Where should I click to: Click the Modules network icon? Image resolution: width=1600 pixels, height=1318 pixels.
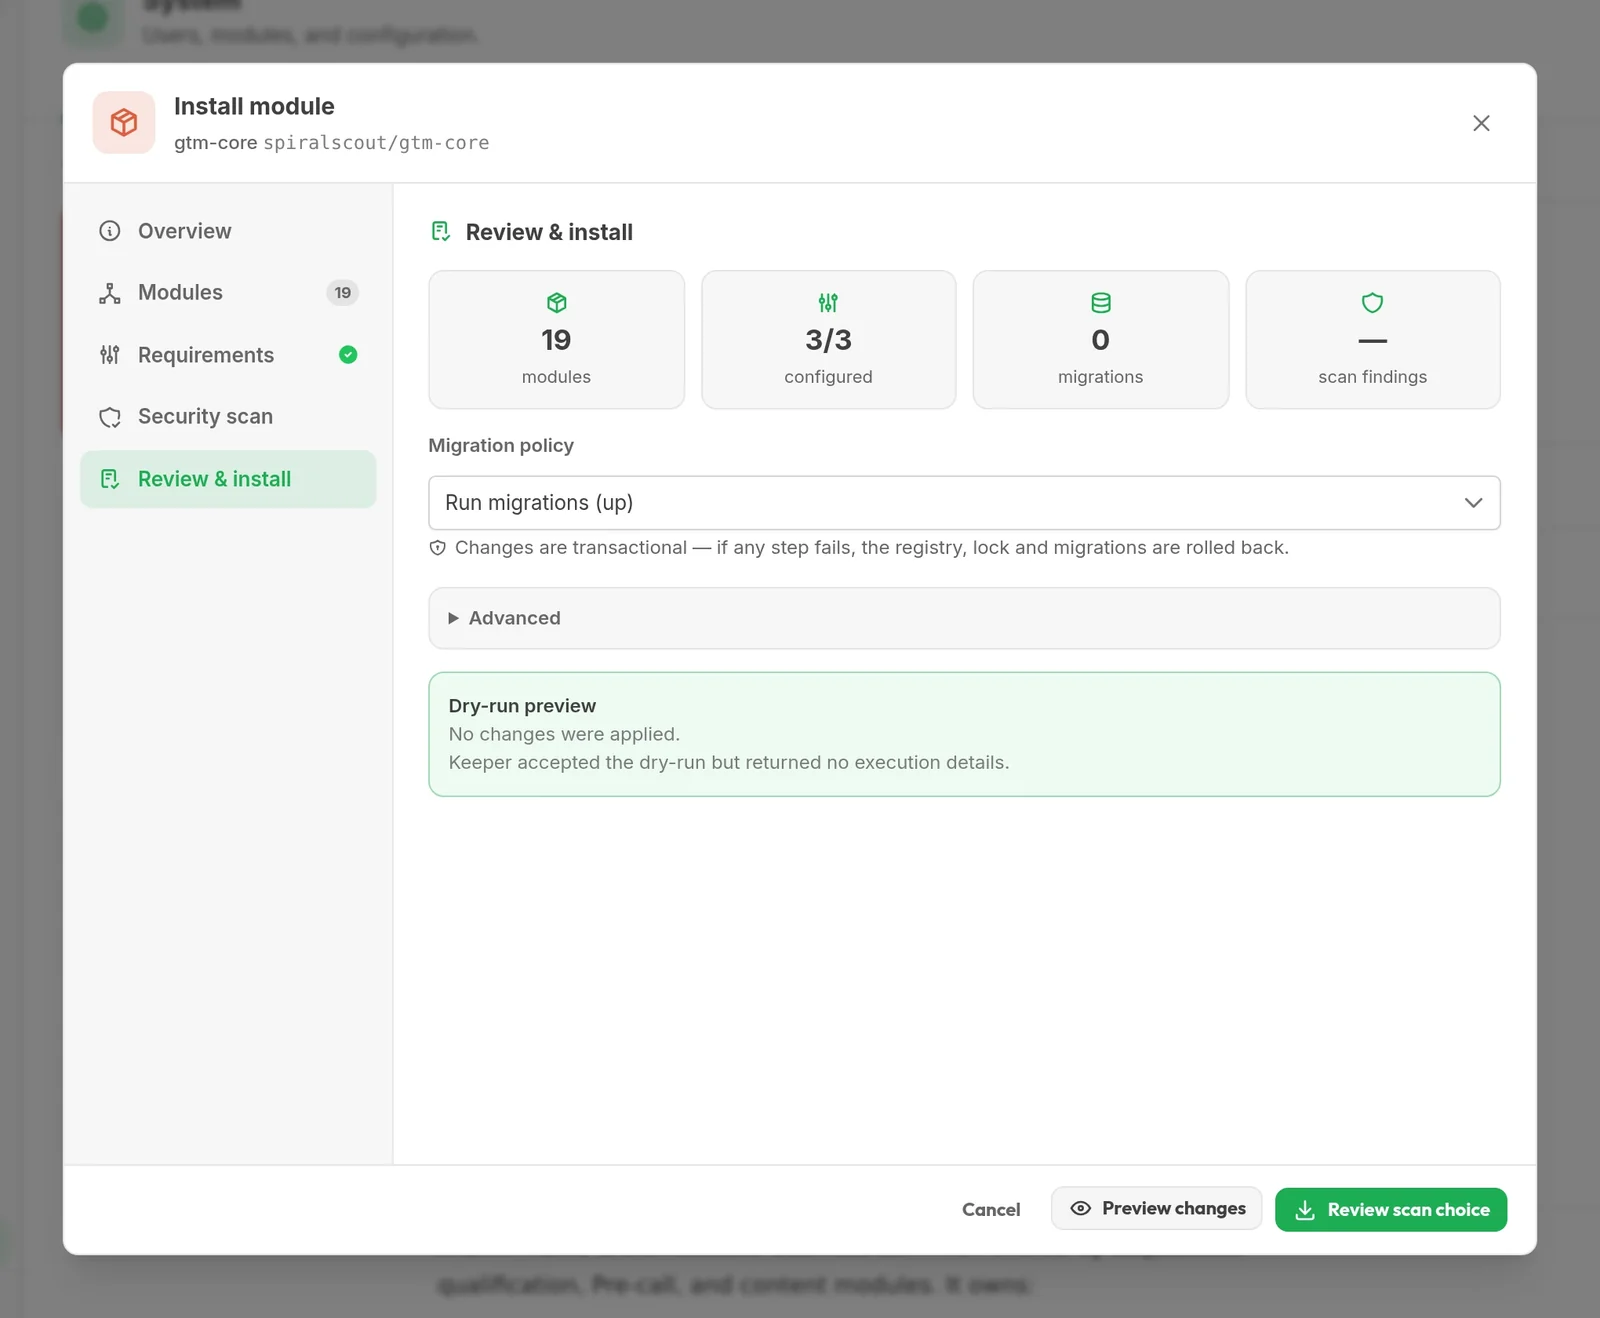click(110, 293)
